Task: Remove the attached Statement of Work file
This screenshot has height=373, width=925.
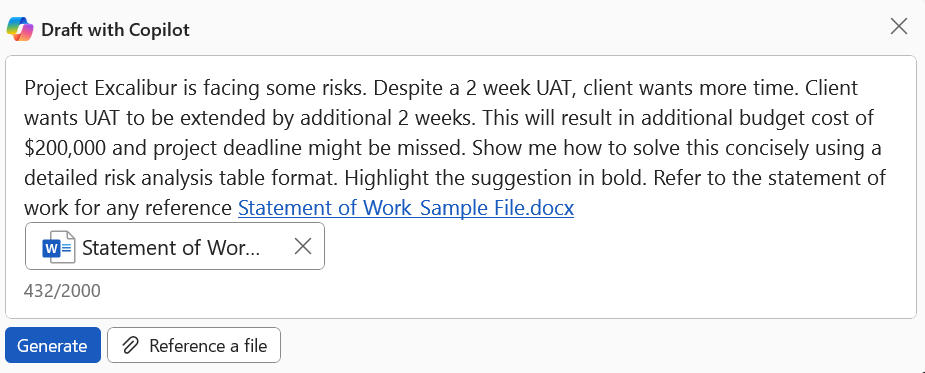Action: [x=303, y=247]
